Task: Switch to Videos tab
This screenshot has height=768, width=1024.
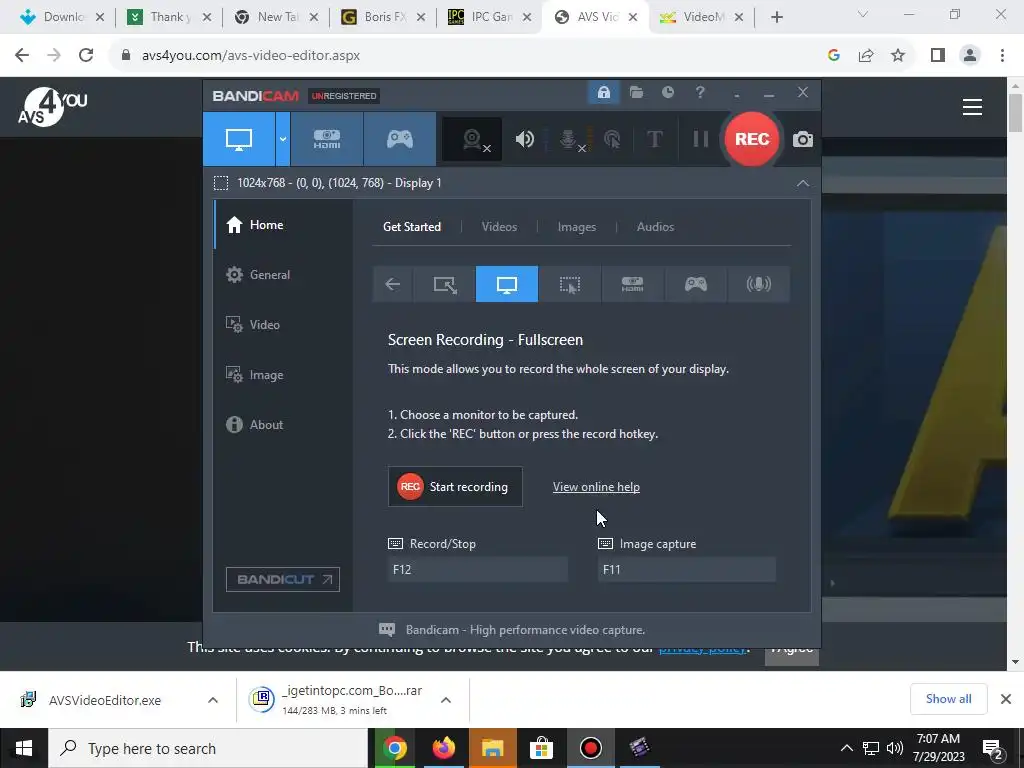Action: click(x=499, y=227)
